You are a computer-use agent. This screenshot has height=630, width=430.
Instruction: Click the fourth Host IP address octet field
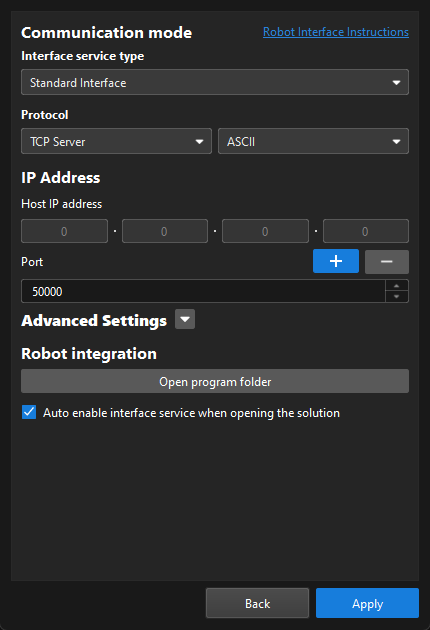pyautogui.click(x=366, y=231)
